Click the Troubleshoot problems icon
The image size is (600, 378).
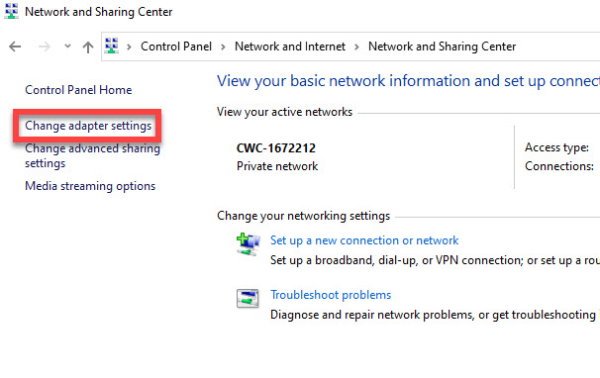(248, 298)
